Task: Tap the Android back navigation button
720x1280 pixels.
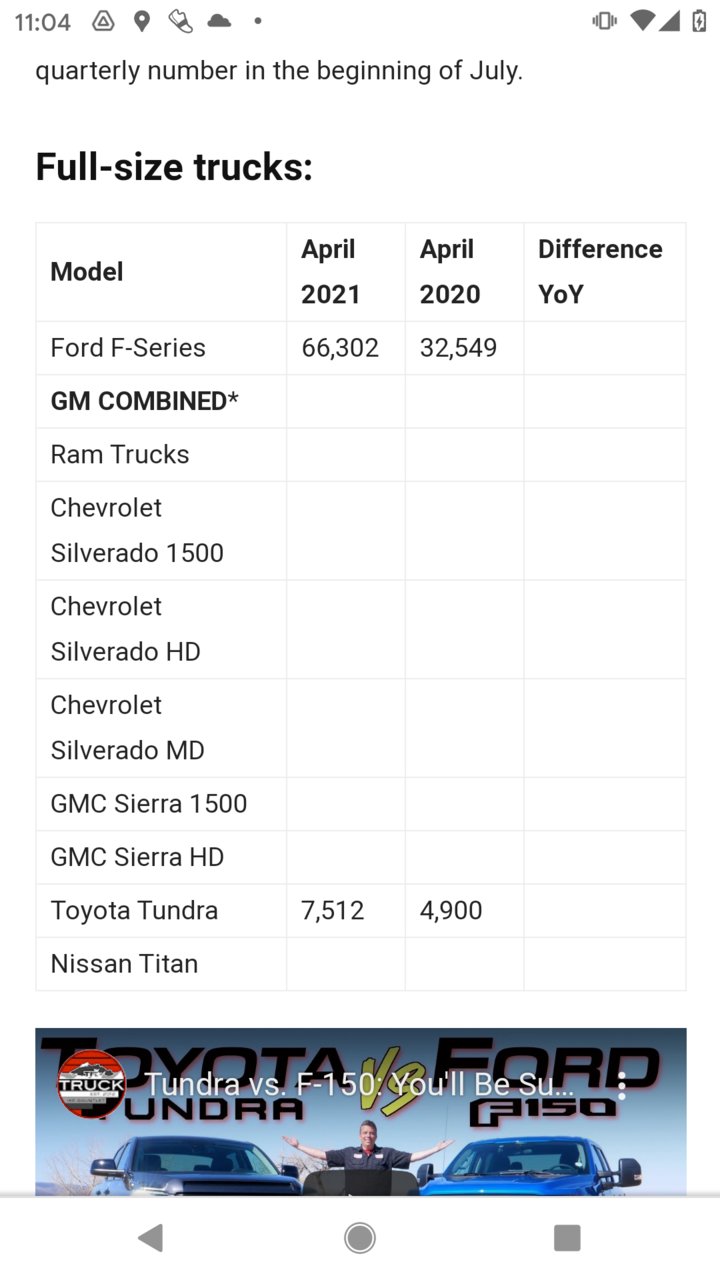Action: point(151,1238)
